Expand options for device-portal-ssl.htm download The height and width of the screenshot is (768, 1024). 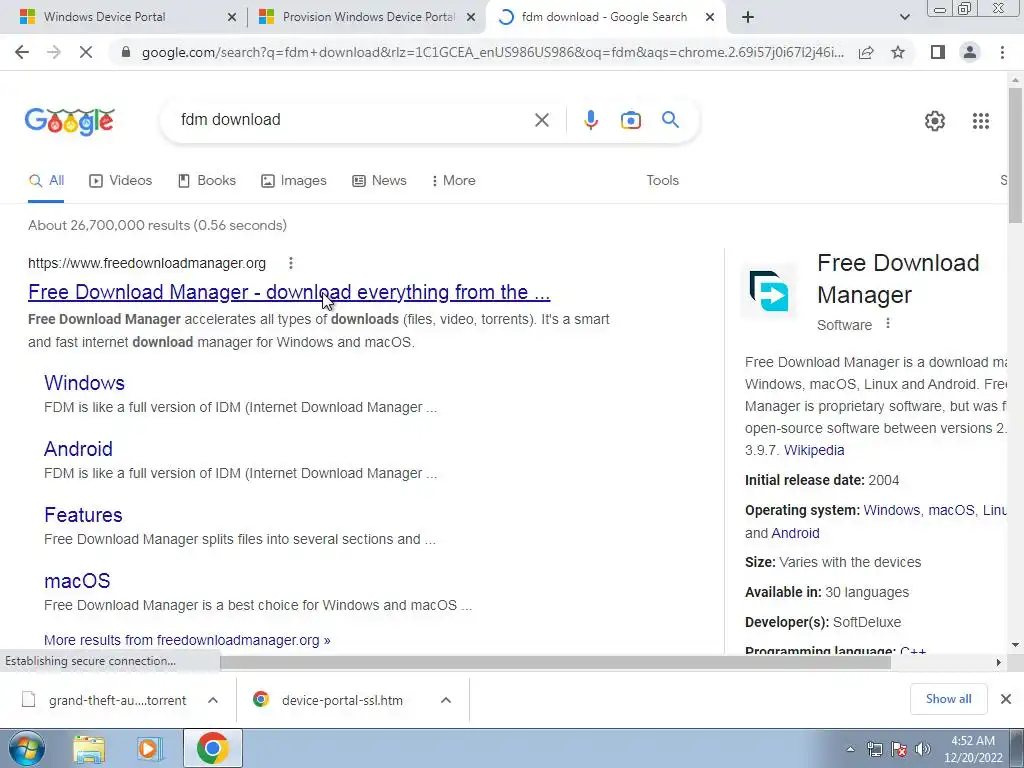445,700
